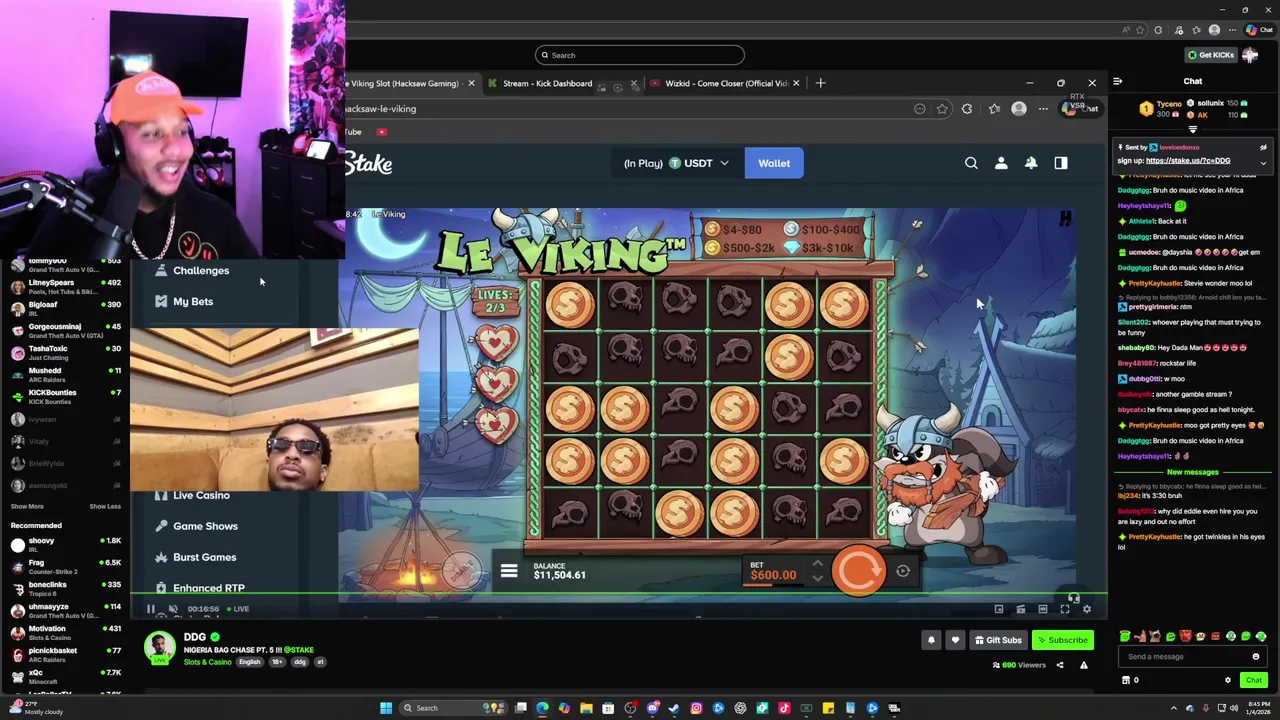Click the autoplay icon beside spin button
1280x720 pixels.
point(903,571)
